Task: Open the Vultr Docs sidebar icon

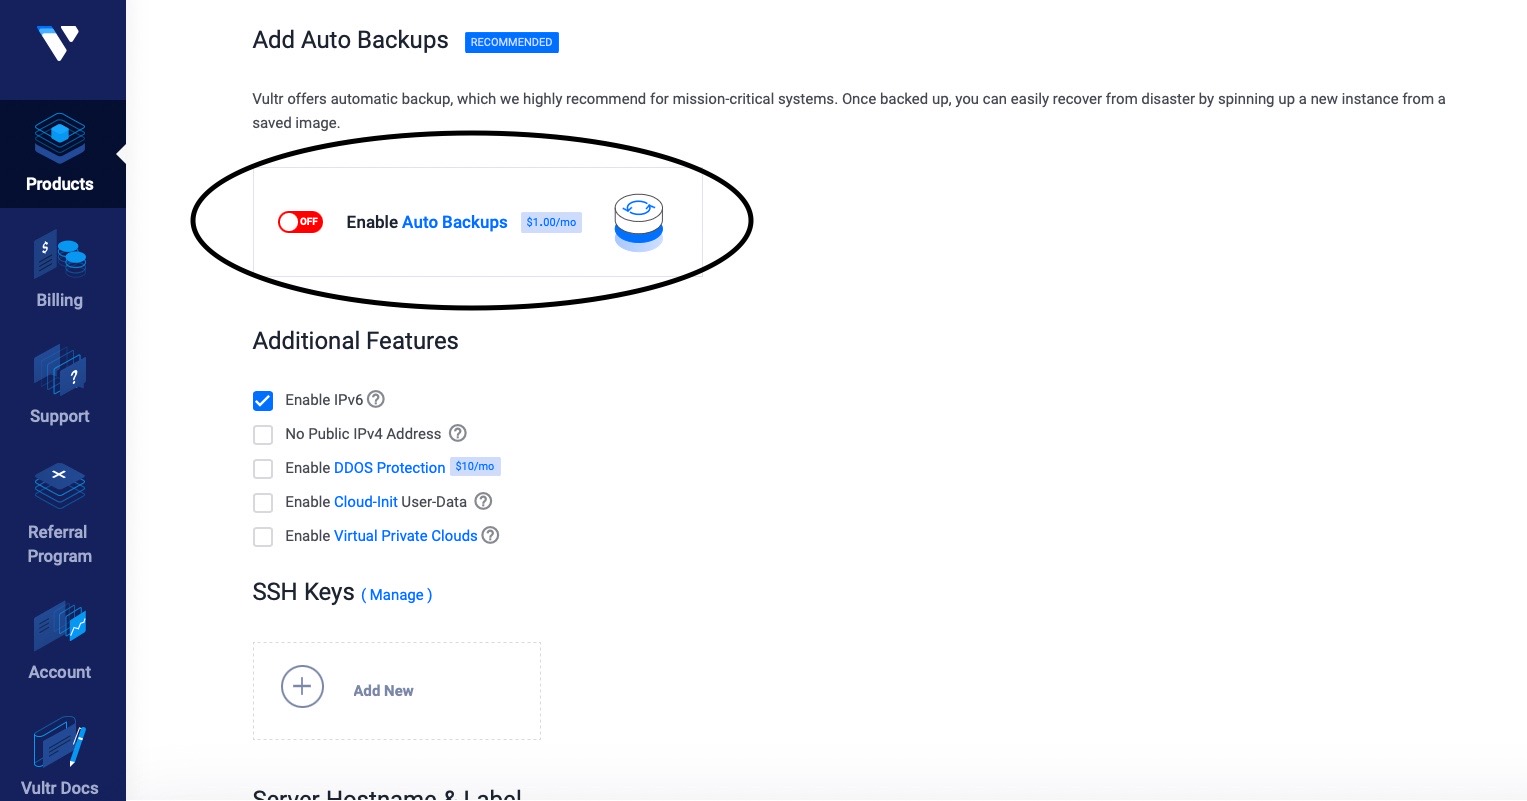Action: (60, 743)
